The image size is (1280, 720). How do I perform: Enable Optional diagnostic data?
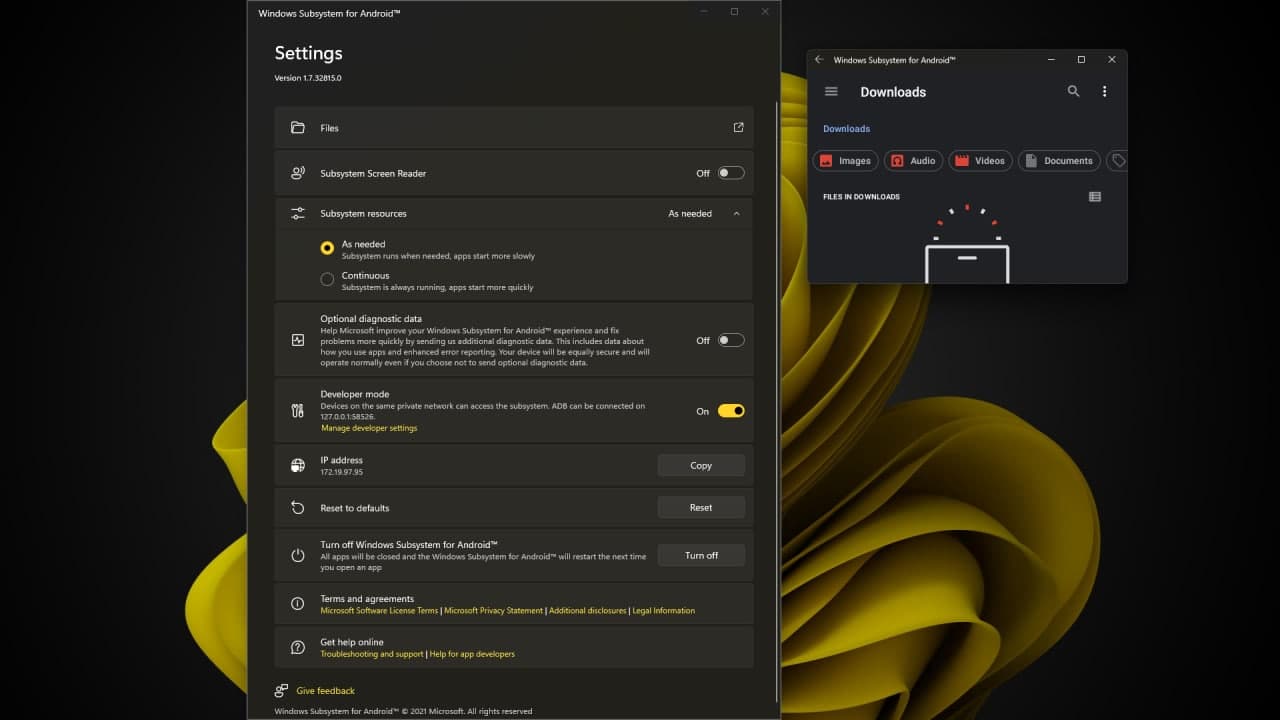[x=730, y=340]
